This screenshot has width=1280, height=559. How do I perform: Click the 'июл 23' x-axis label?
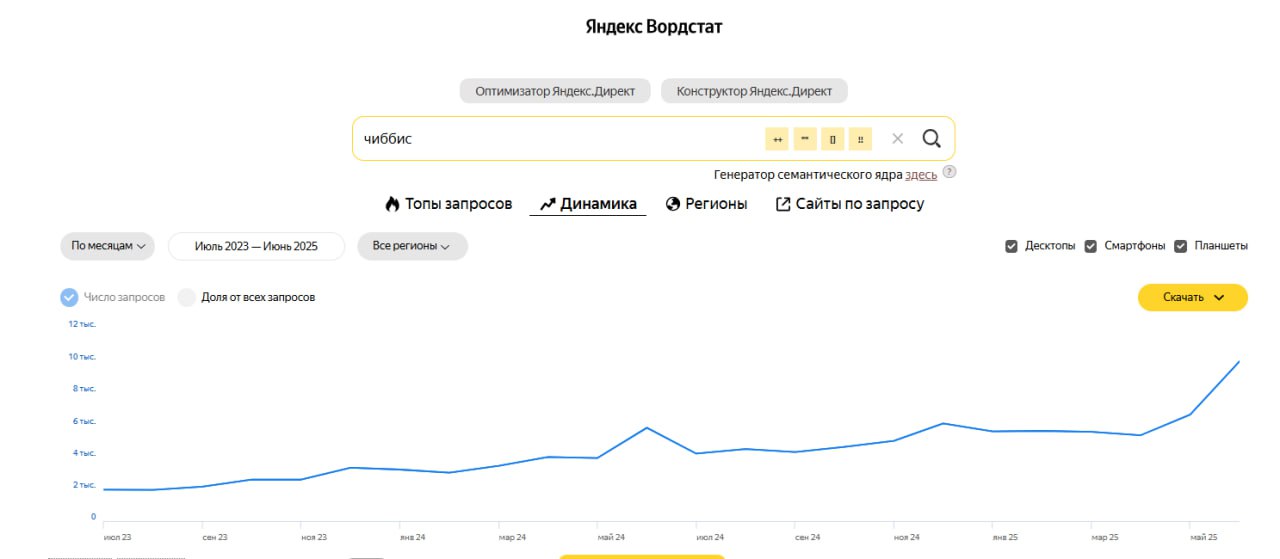[116, 538]
